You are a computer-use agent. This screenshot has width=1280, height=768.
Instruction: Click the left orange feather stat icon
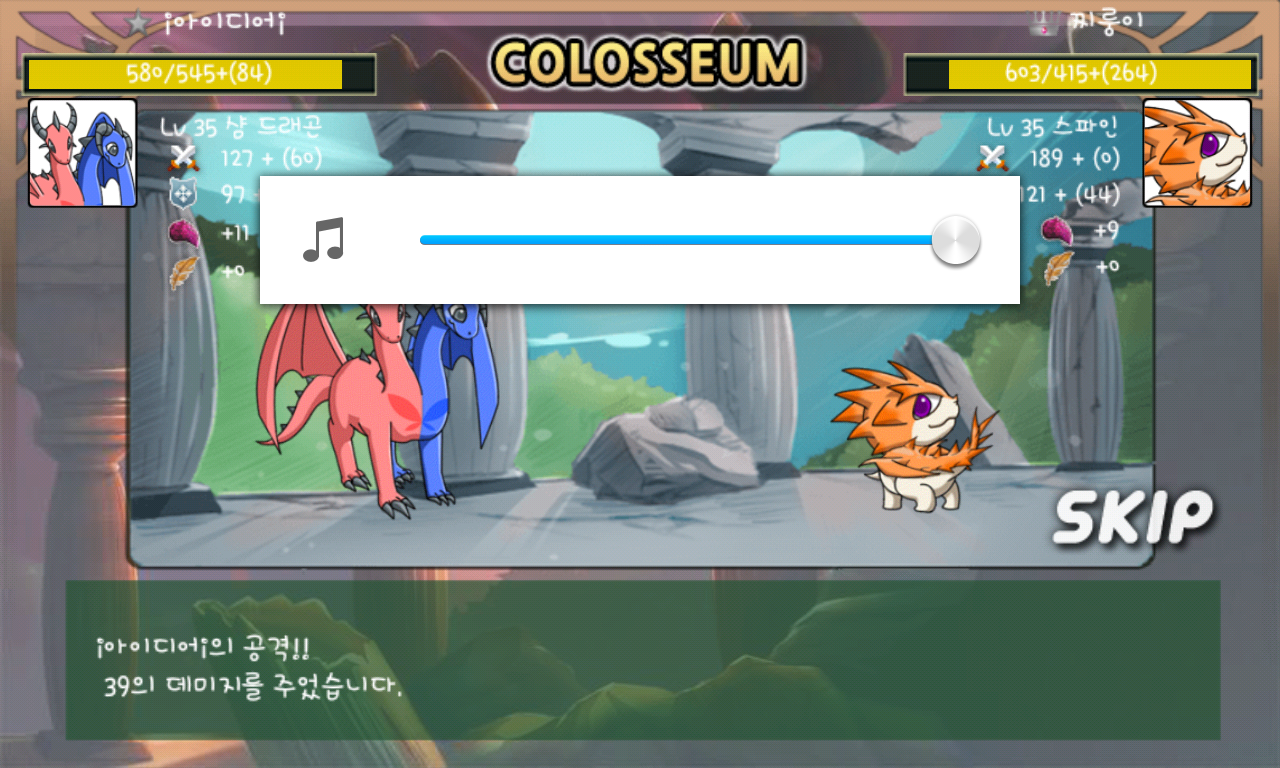point(183,272)
